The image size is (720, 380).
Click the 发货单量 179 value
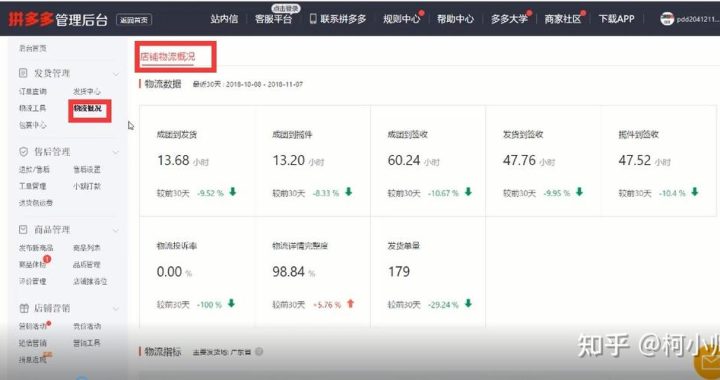399,272
